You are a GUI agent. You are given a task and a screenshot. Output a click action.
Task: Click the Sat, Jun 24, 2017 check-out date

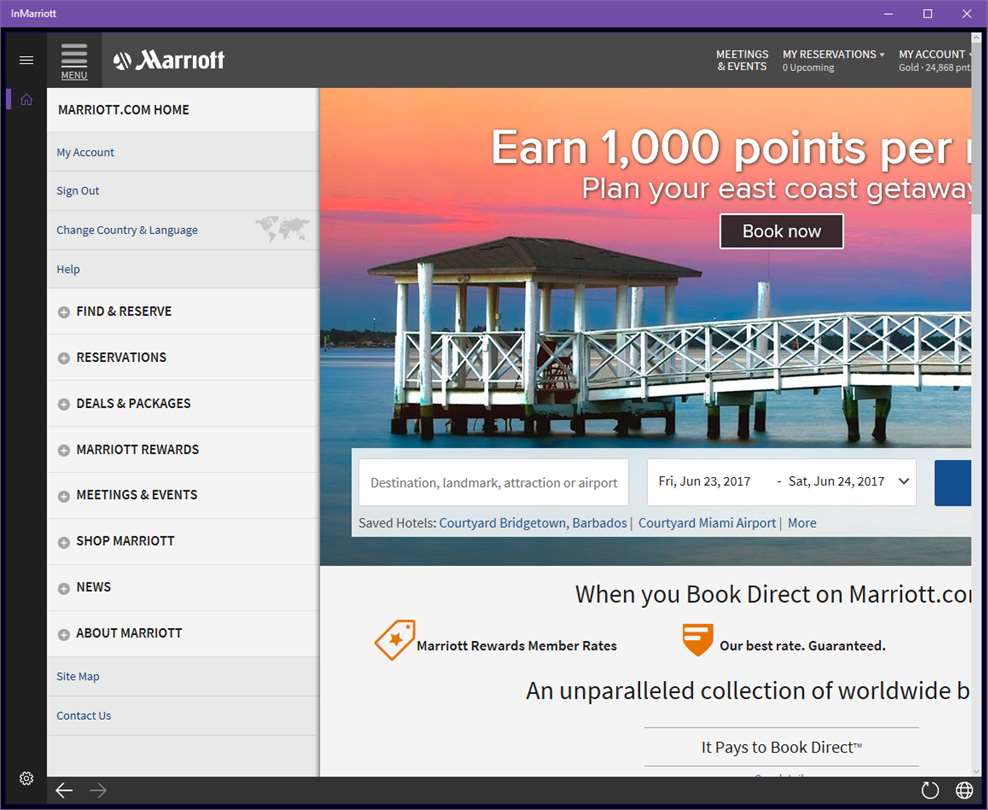click(836, 481)
